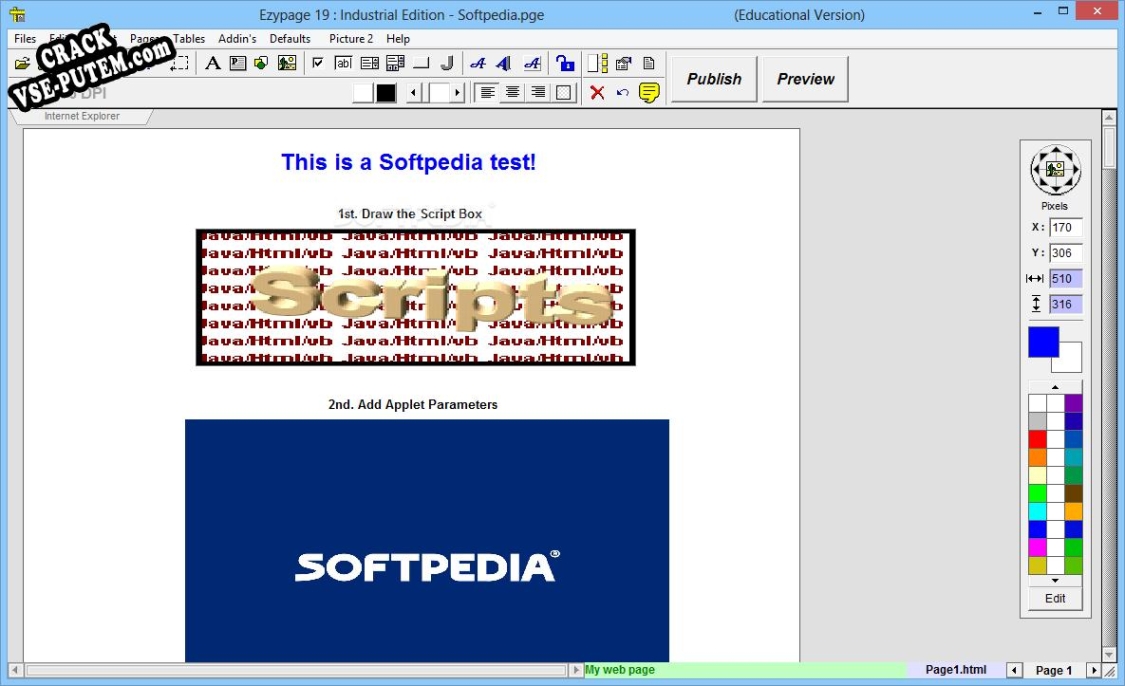Click the right arrow of the toolbar stepper
Image resolution: width=1125 pixels, height=686 pixels.
[457, 93]
